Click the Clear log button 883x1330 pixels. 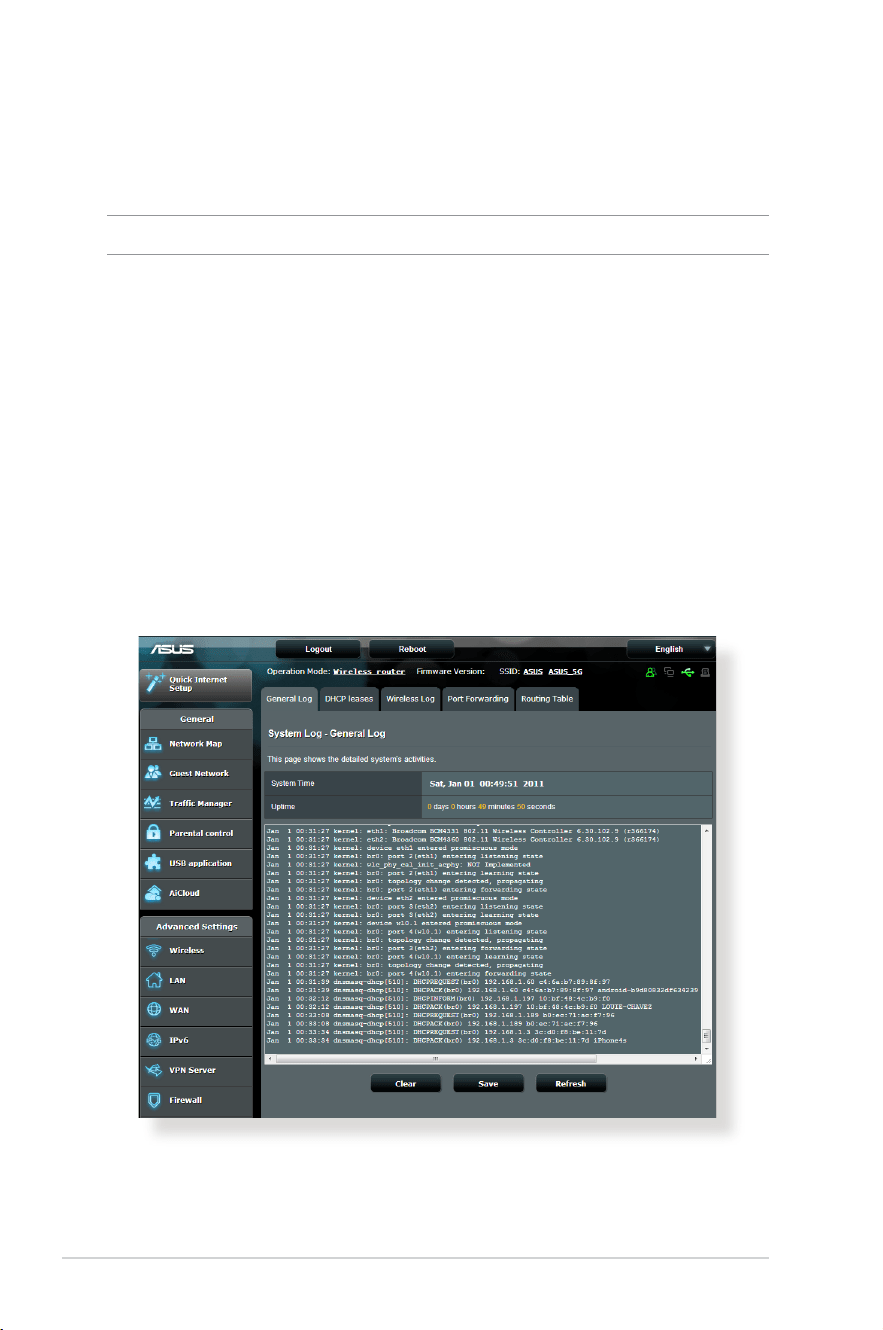pos(406,1083)
